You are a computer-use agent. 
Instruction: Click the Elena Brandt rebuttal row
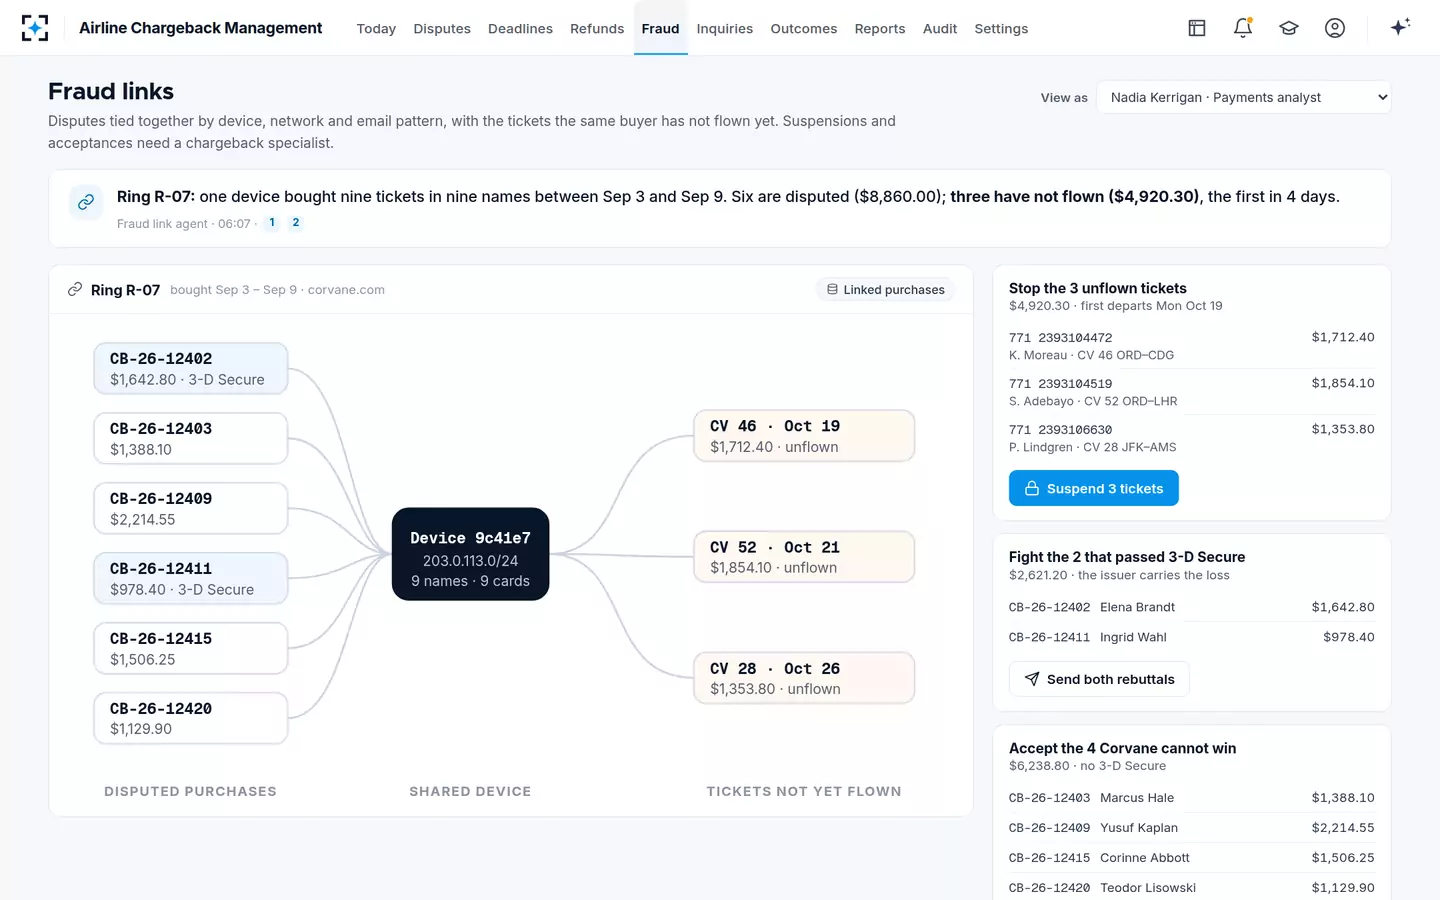click(1192, 607)
